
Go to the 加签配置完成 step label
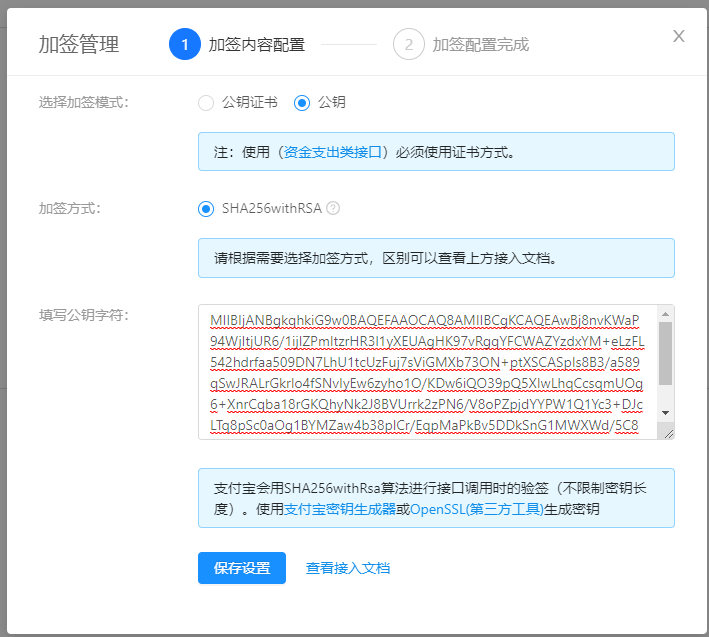480,44
